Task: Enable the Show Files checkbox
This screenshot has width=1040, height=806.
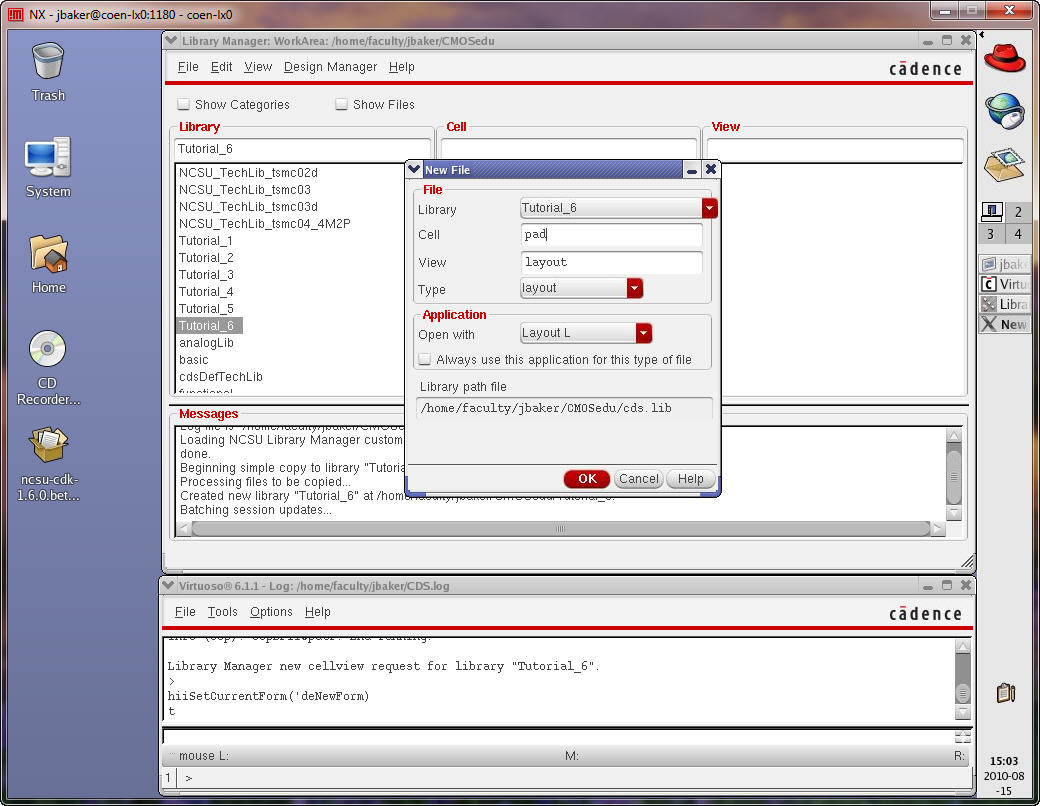Action: click(342, 104)
